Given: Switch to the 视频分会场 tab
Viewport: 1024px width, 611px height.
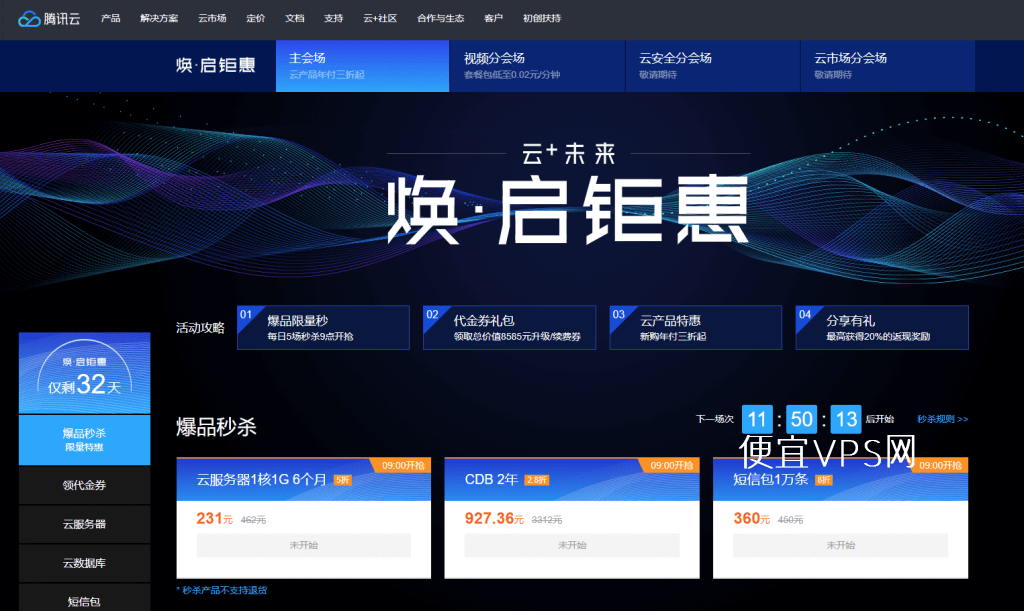Looking at the screenshot, I should (537, 66).
